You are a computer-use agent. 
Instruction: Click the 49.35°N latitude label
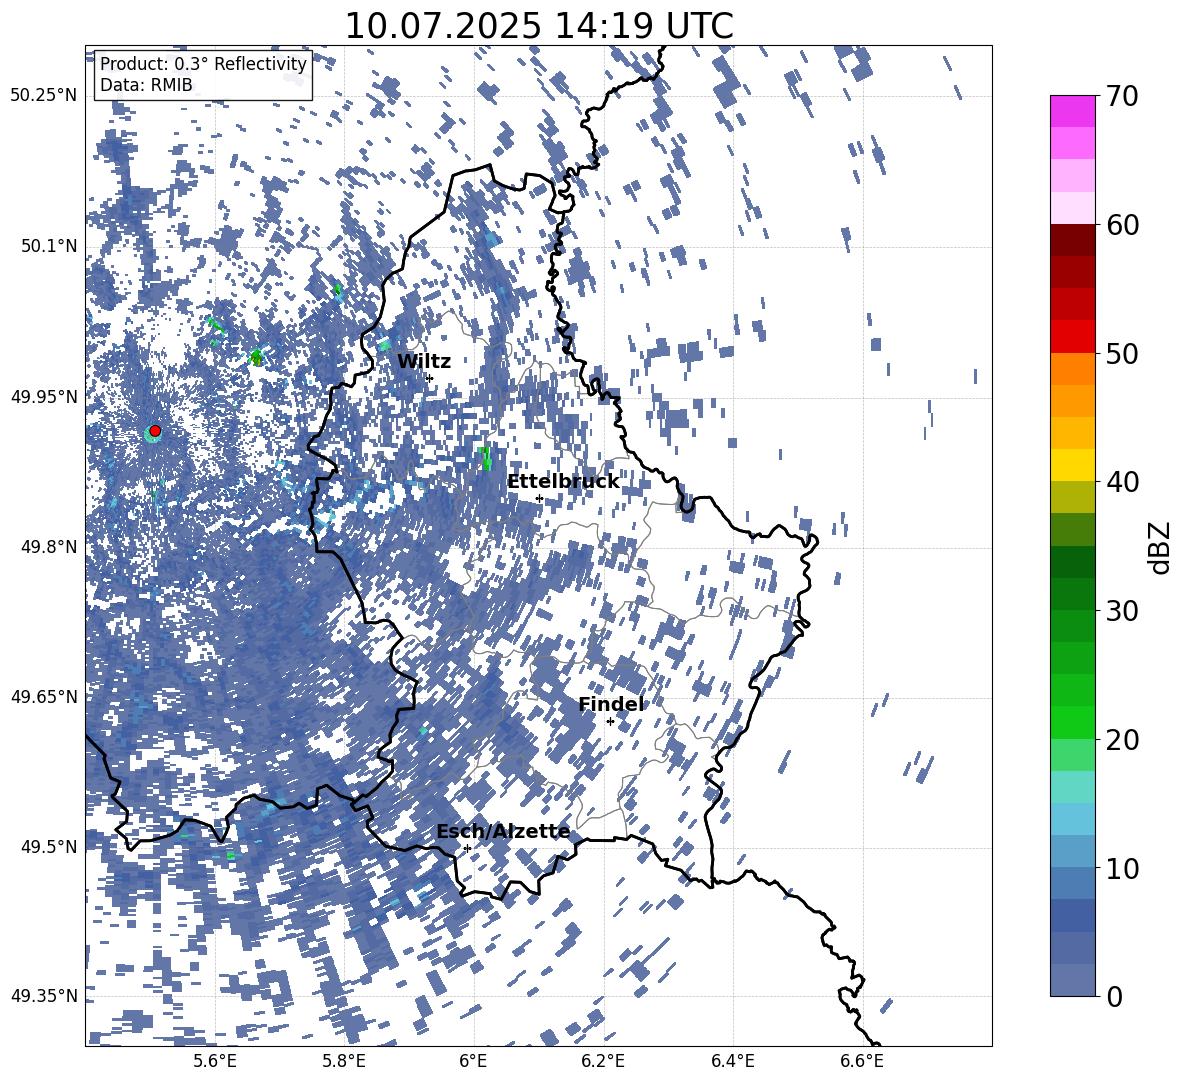pos(44,996)
